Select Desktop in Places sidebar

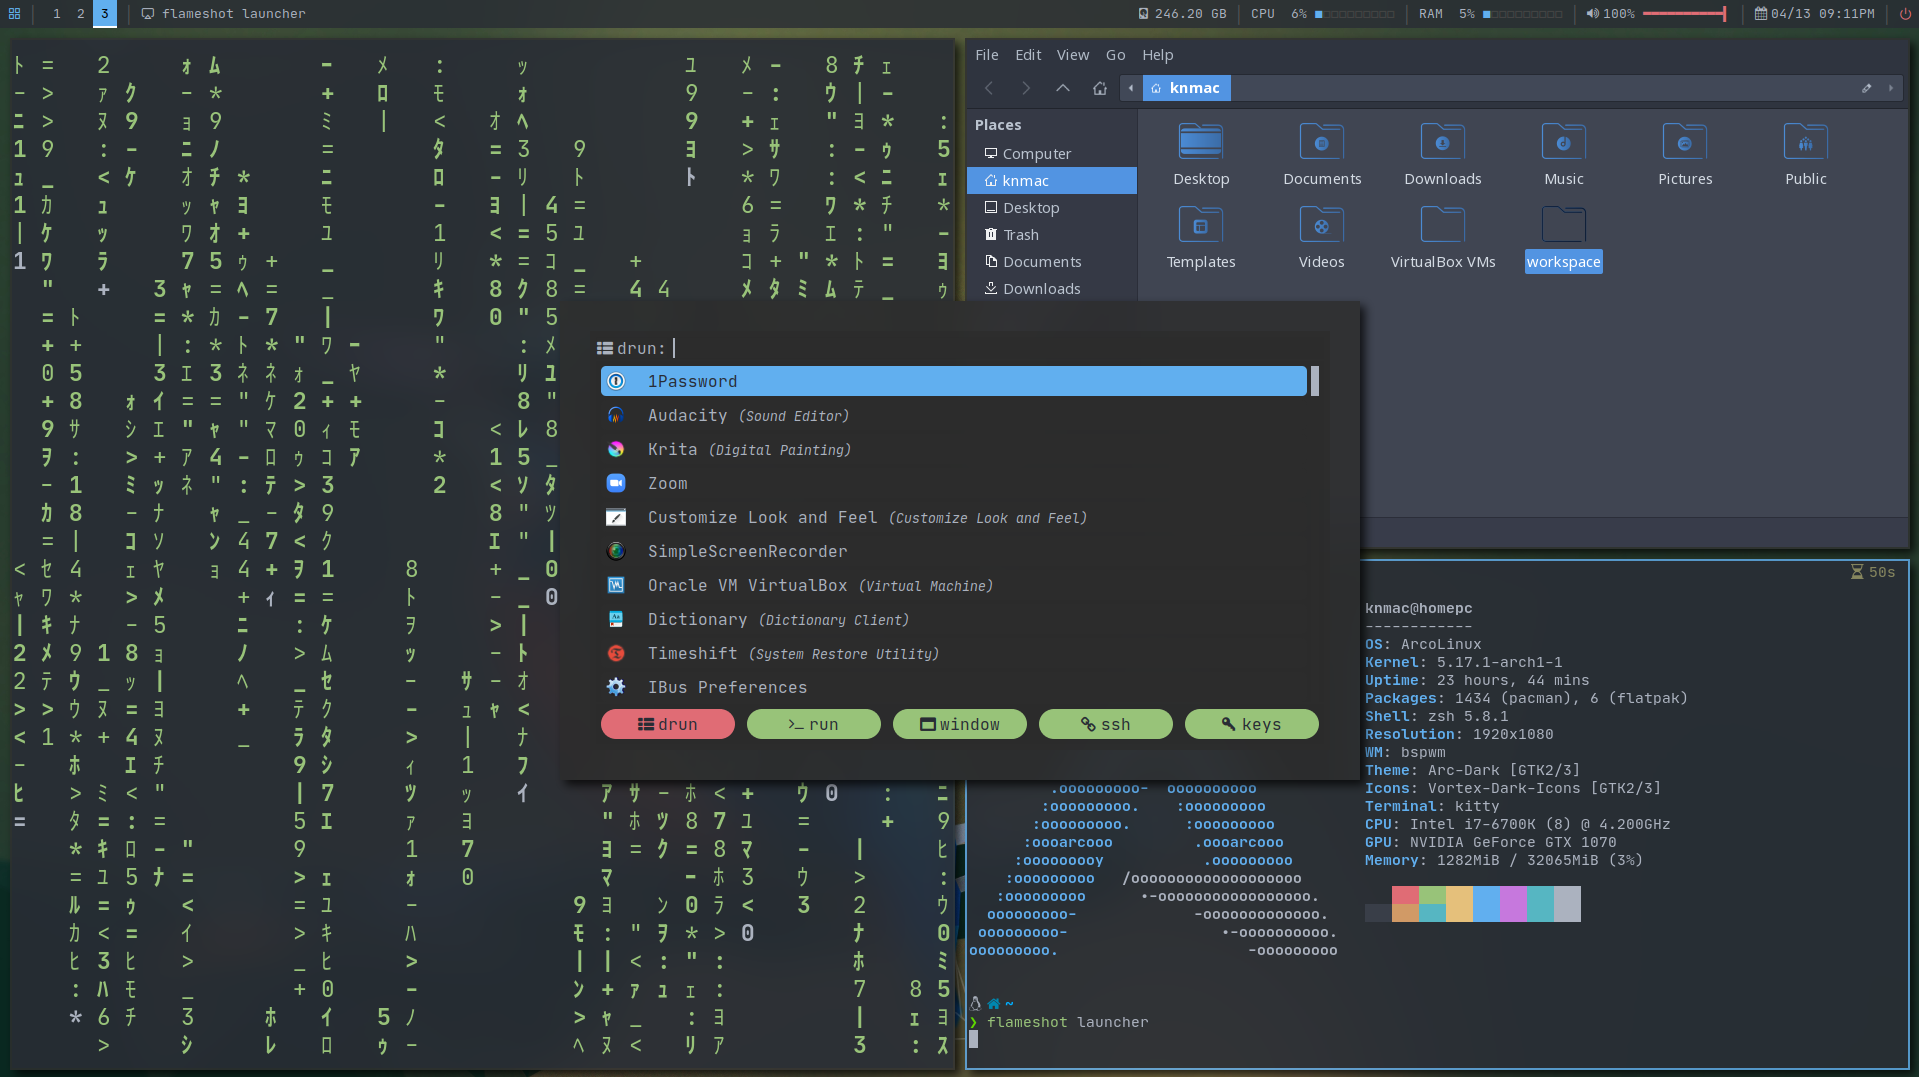point(1052,208)
